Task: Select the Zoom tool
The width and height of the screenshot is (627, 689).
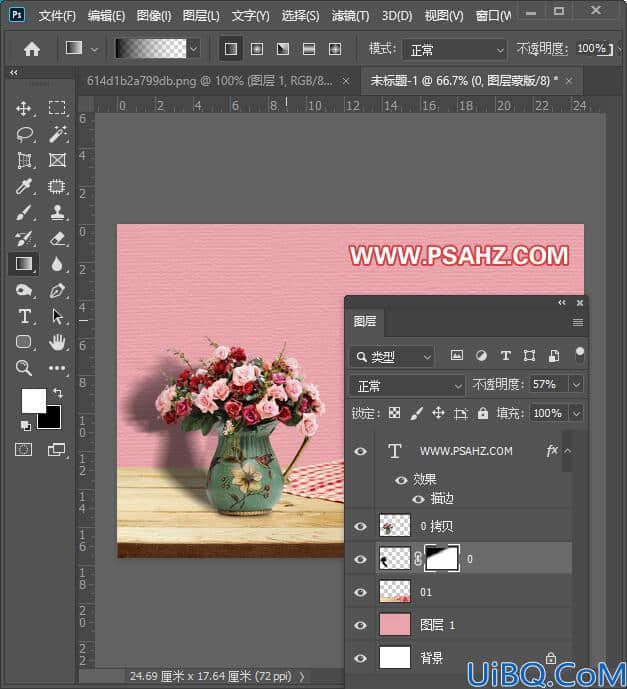Action: tap(24, 368)
